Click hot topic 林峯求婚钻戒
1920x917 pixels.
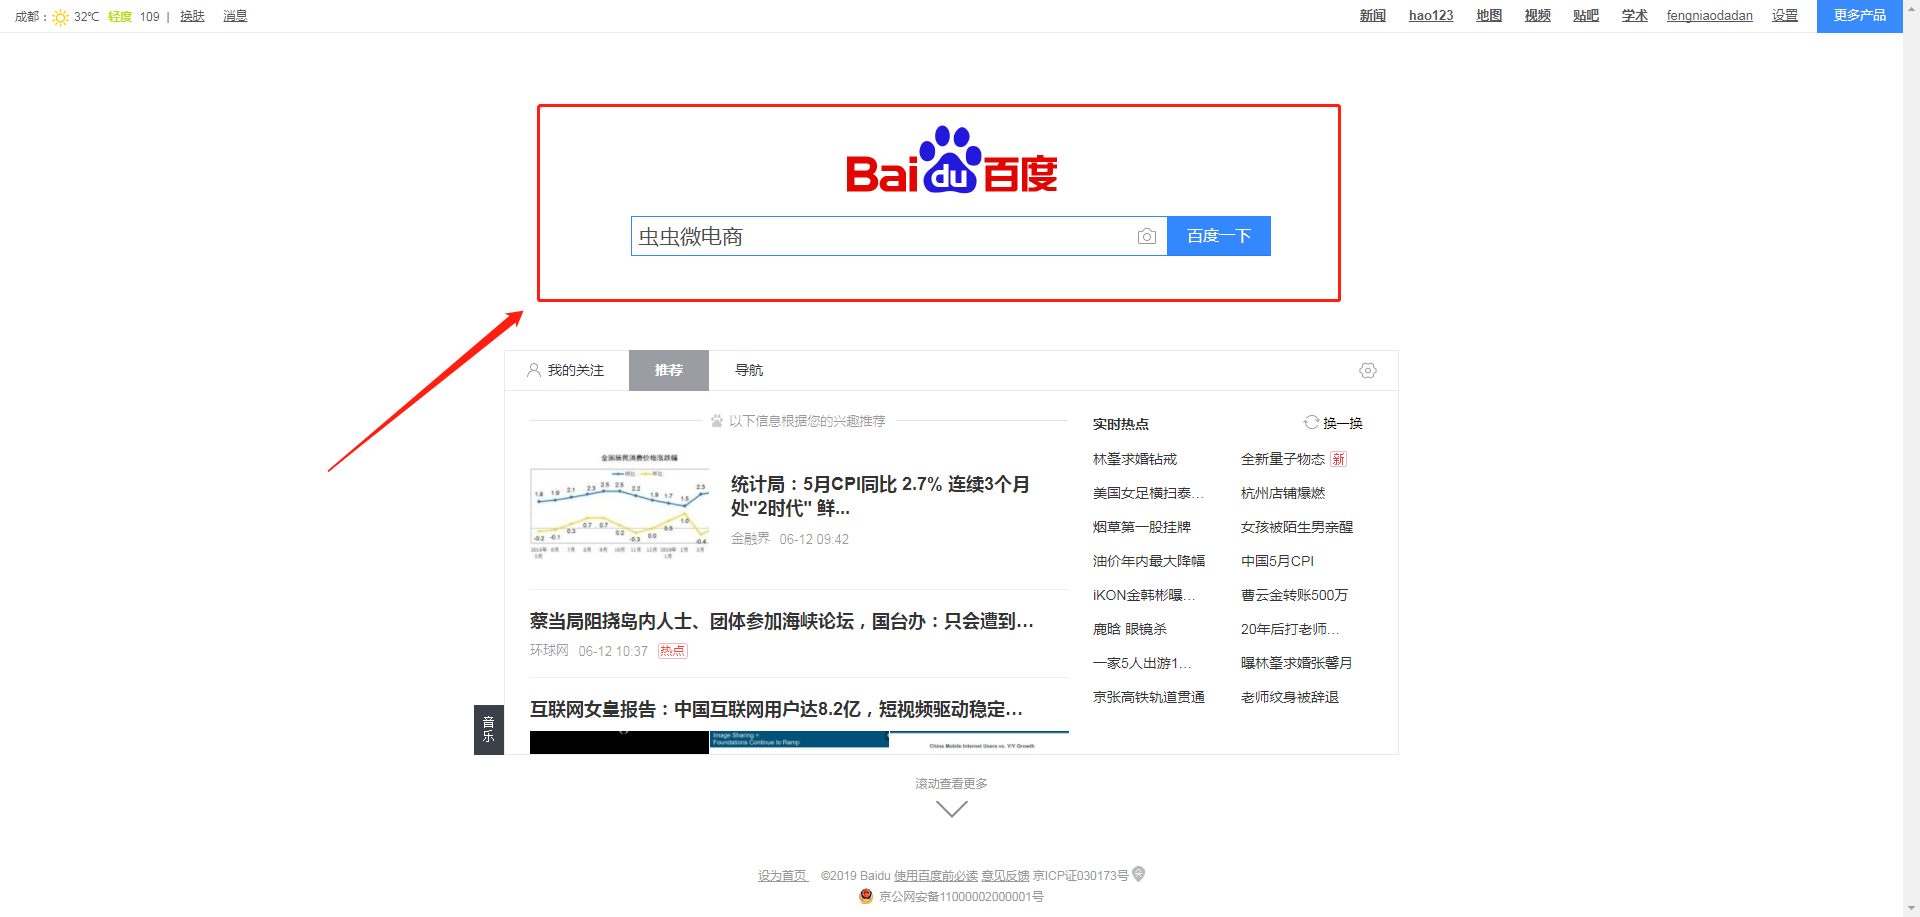coord(1135,459)
